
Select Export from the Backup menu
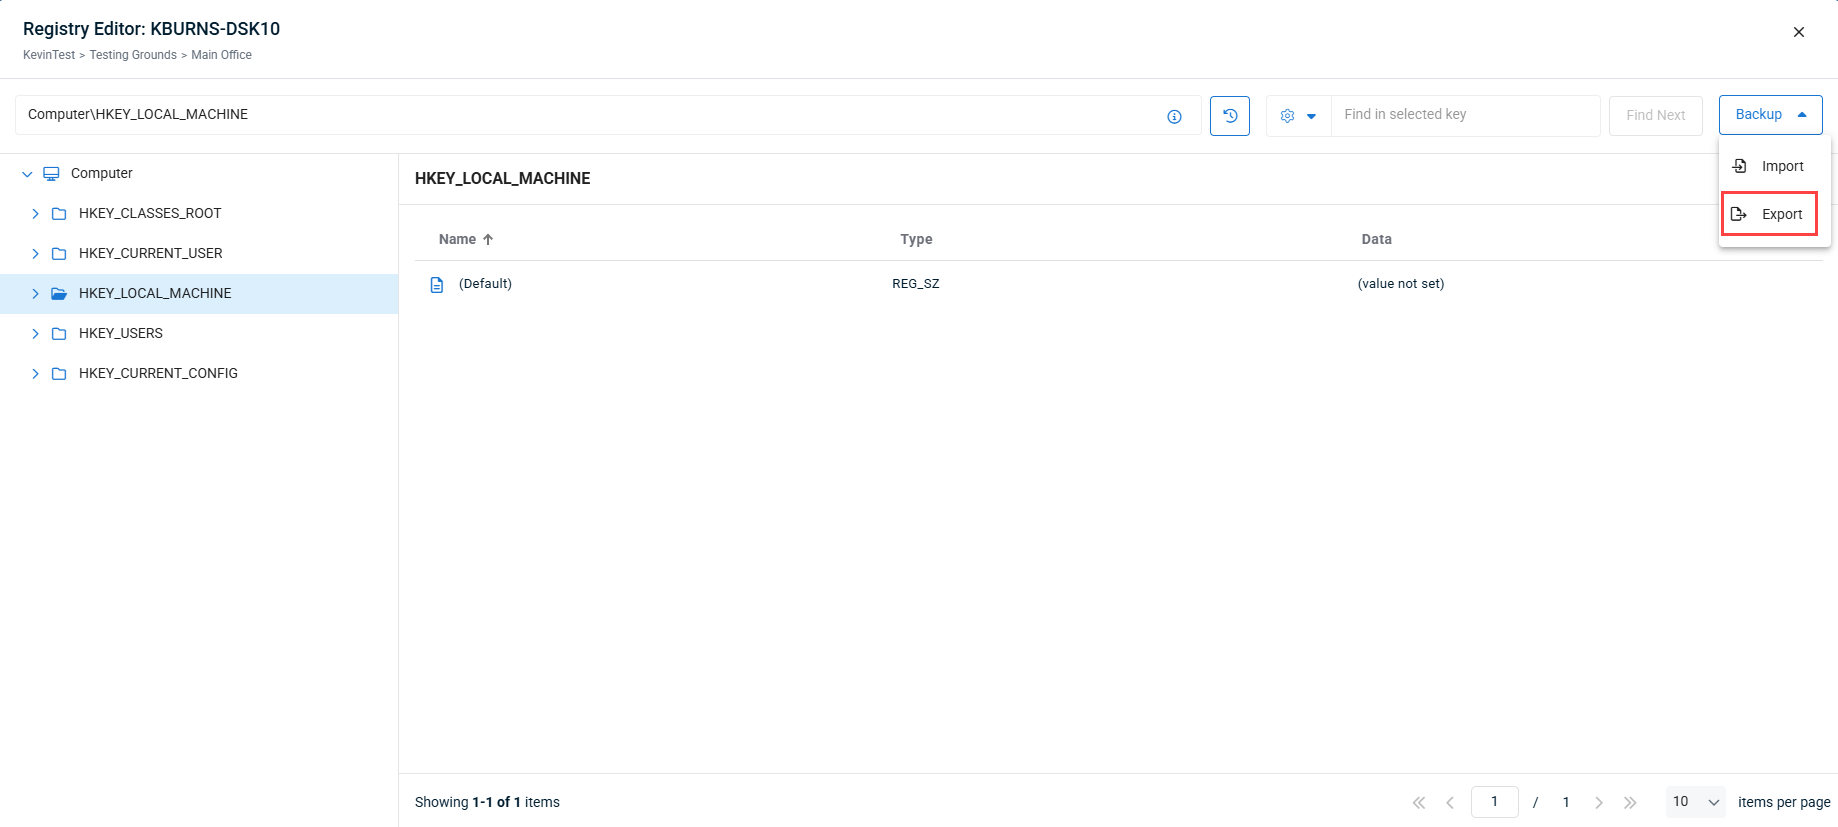(x=1769, y=214)
